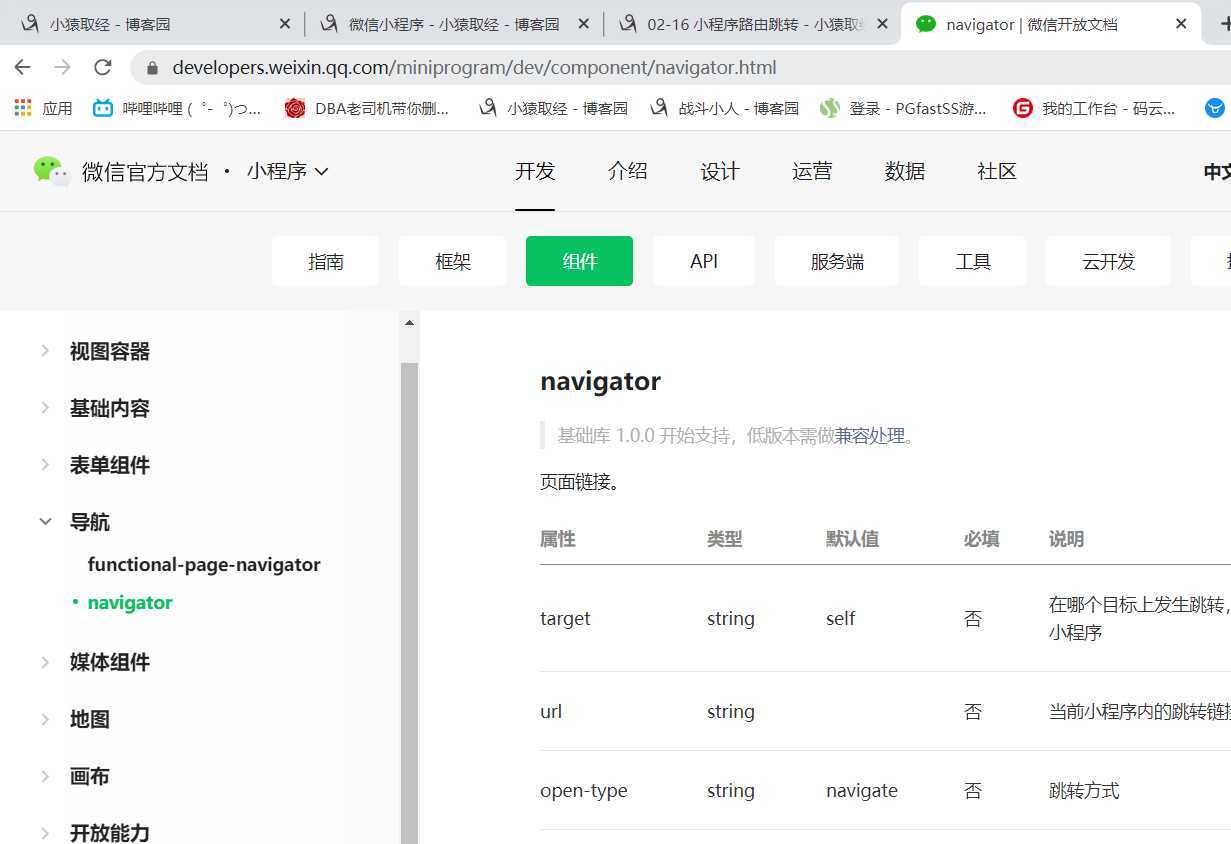
Task: Select the 社区 top navigation item
Action: pos(997,171)
